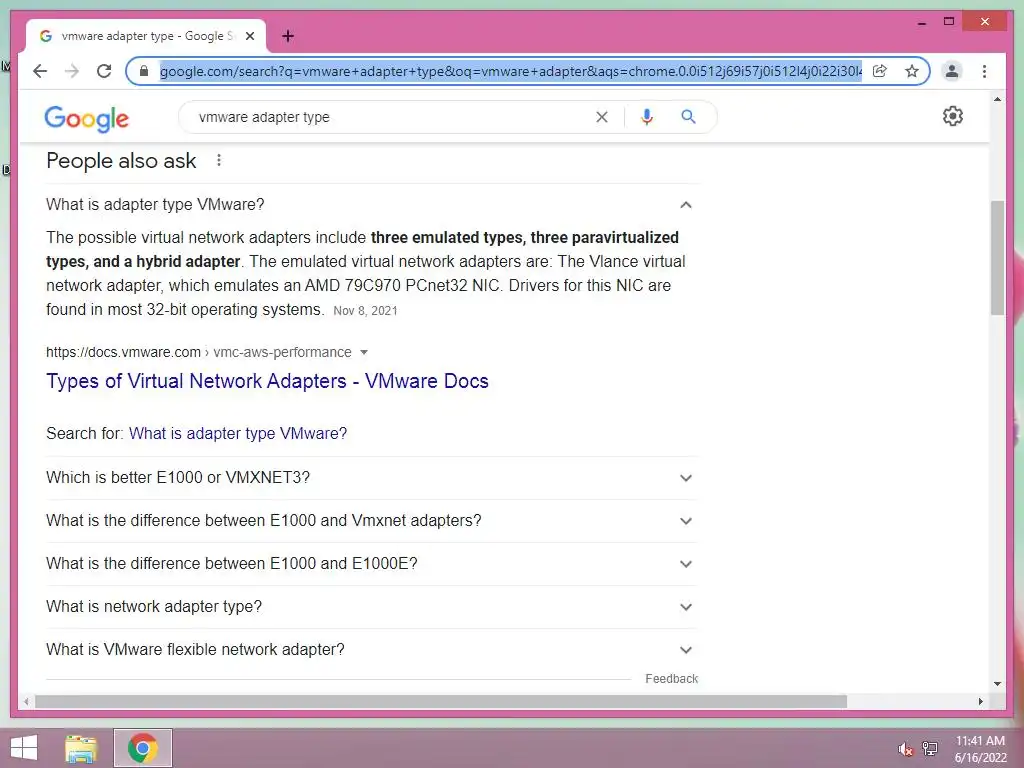This screenshot has height=768, width=1024.
Task: Click the Nov 8, 2021 date text
Action: click(365, 311)
